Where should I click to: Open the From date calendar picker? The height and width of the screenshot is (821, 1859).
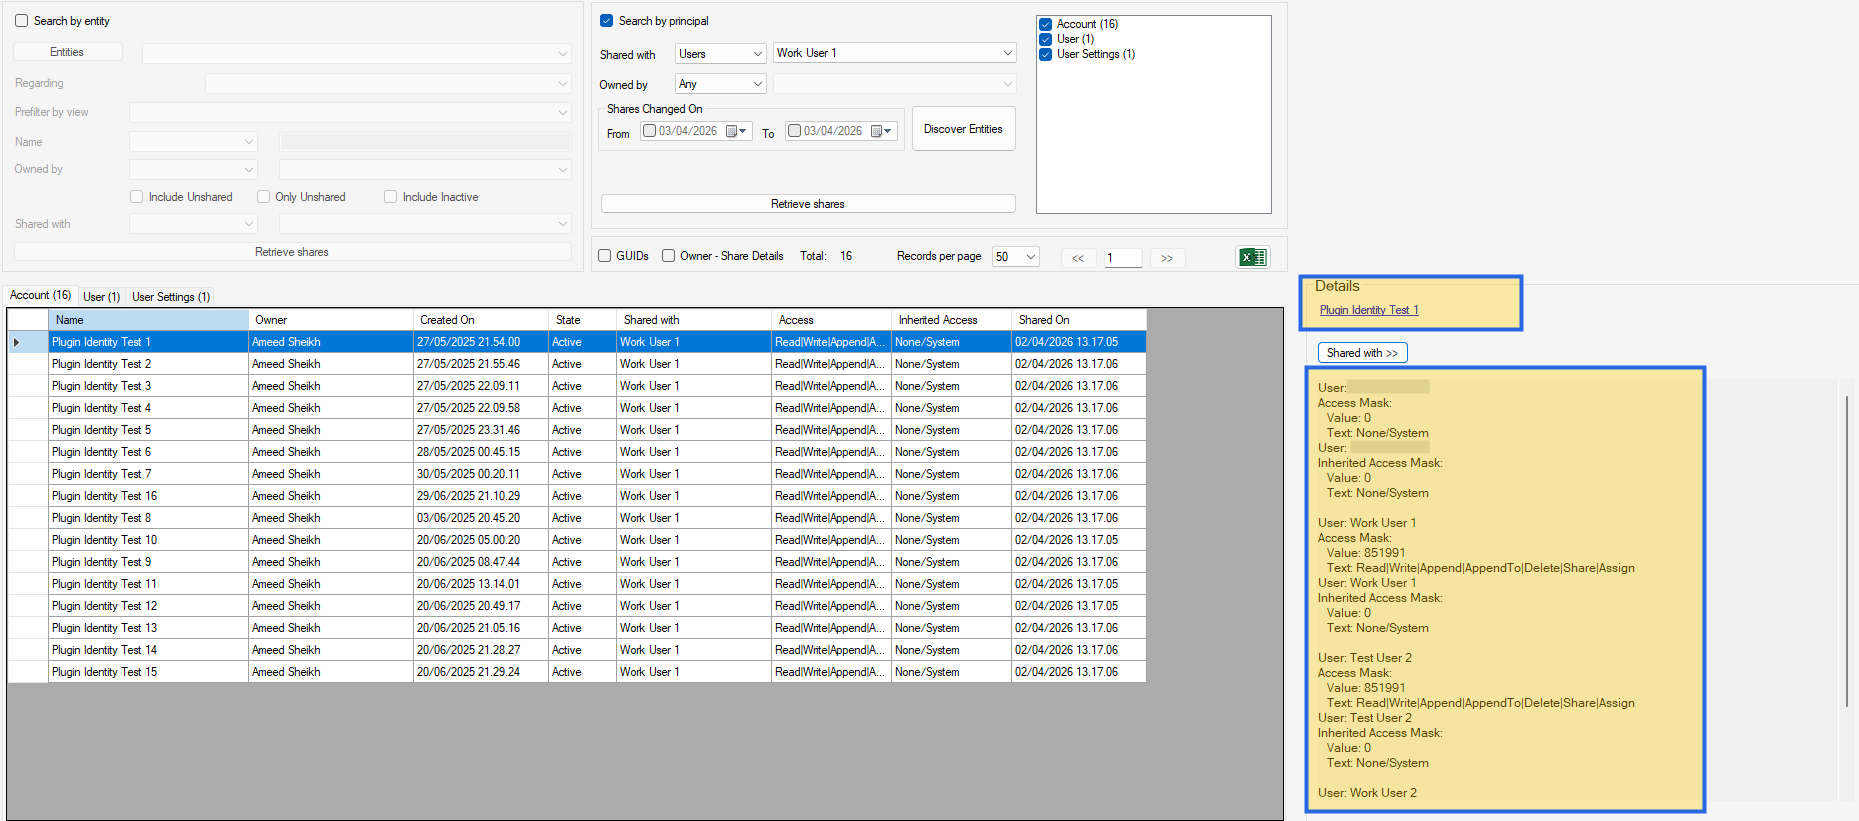coord(736,131)
